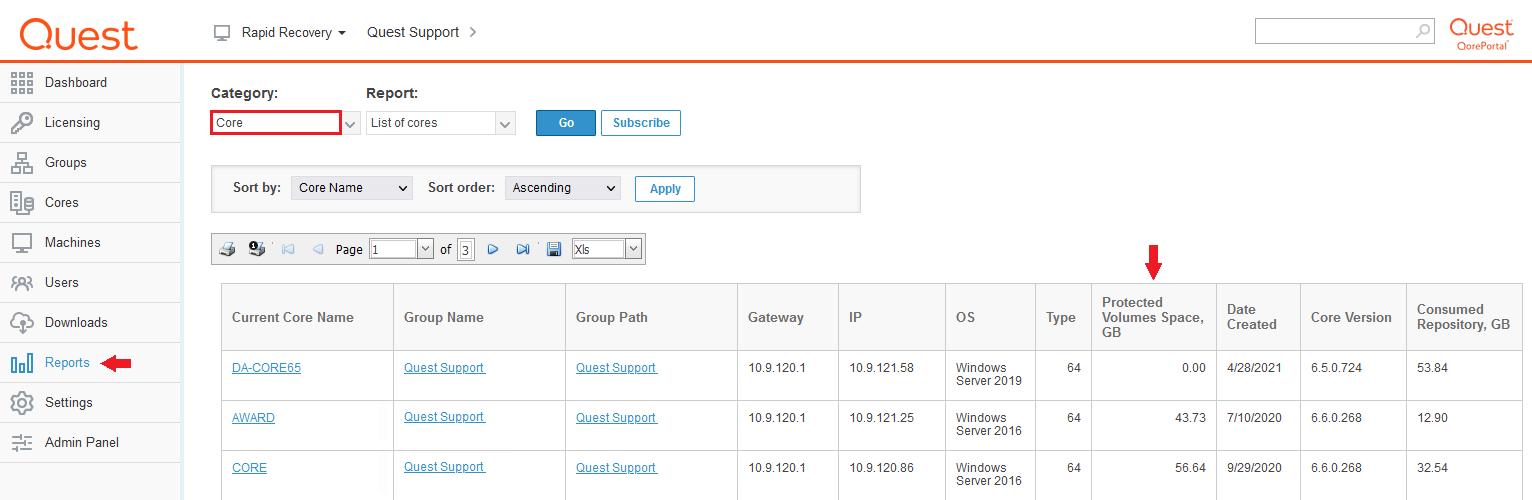Viewport: 1532px width, 500px height.
Task: Open Dashboard in the sidebar
Action: click(91, 82)
